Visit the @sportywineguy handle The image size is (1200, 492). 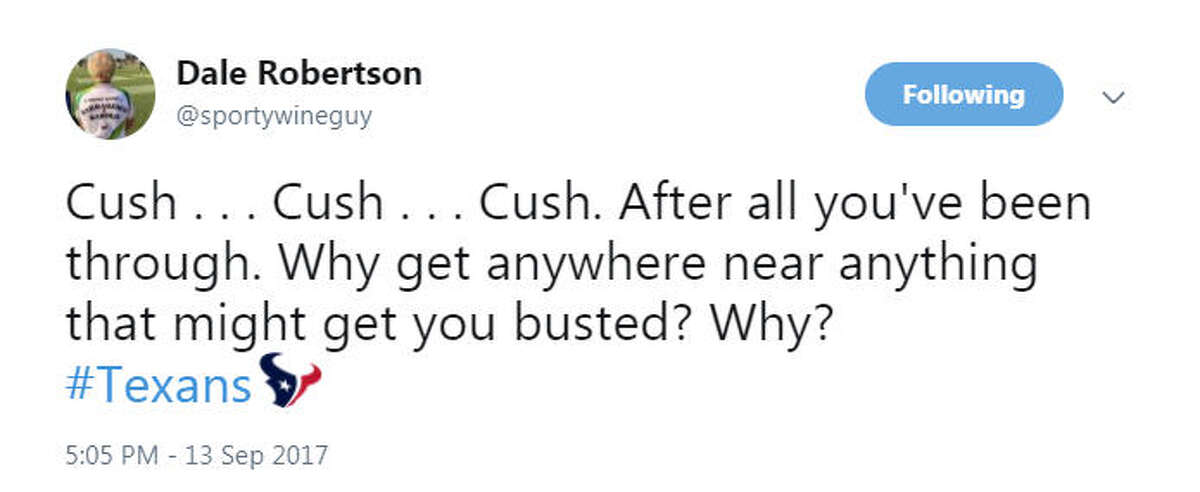[x=274, y=116]
